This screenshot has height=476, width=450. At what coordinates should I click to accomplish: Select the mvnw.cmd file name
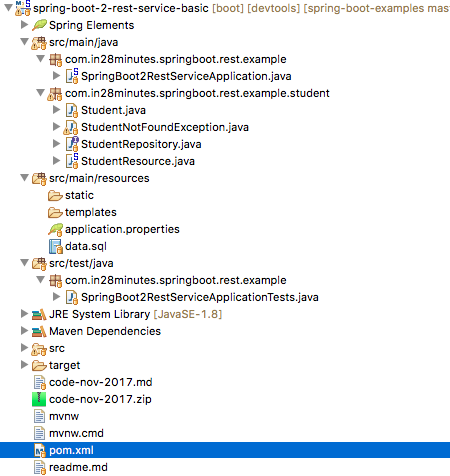tap(76, 434)
